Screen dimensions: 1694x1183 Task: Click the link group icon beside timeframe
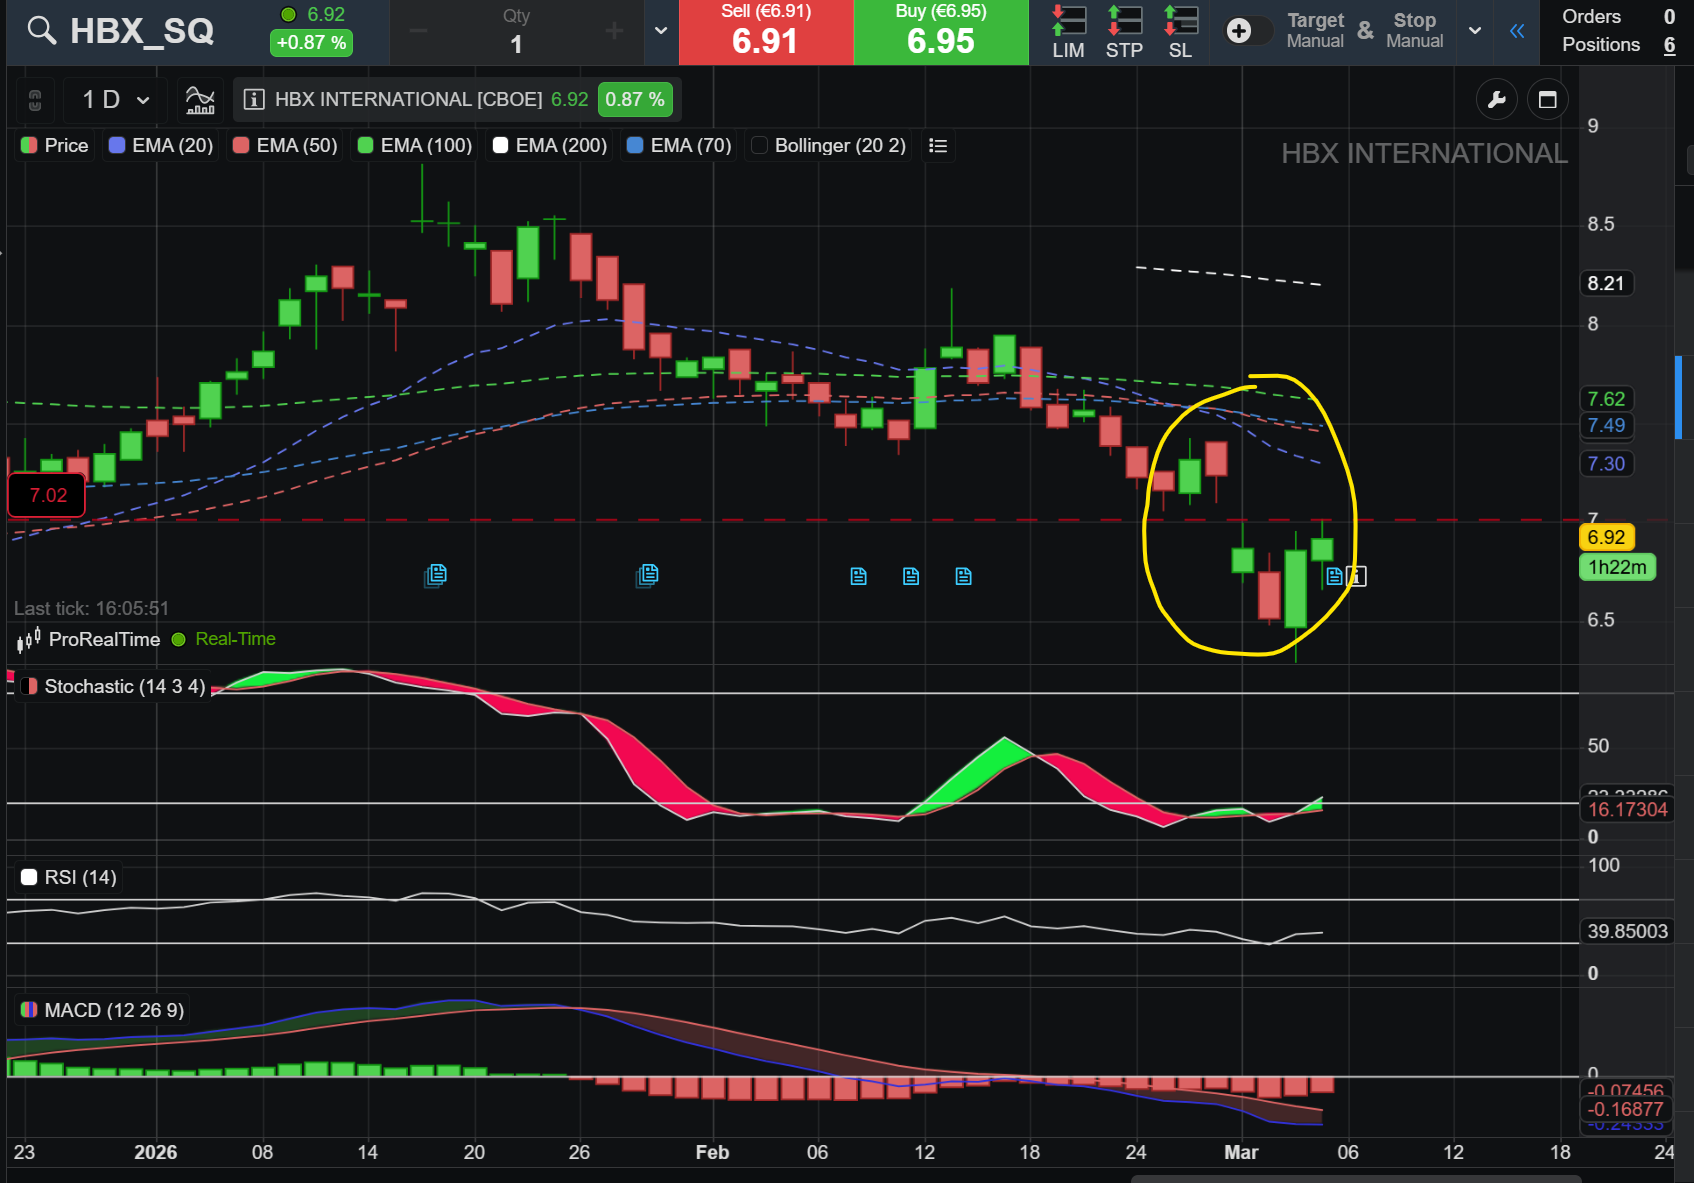tap(35, 99)
